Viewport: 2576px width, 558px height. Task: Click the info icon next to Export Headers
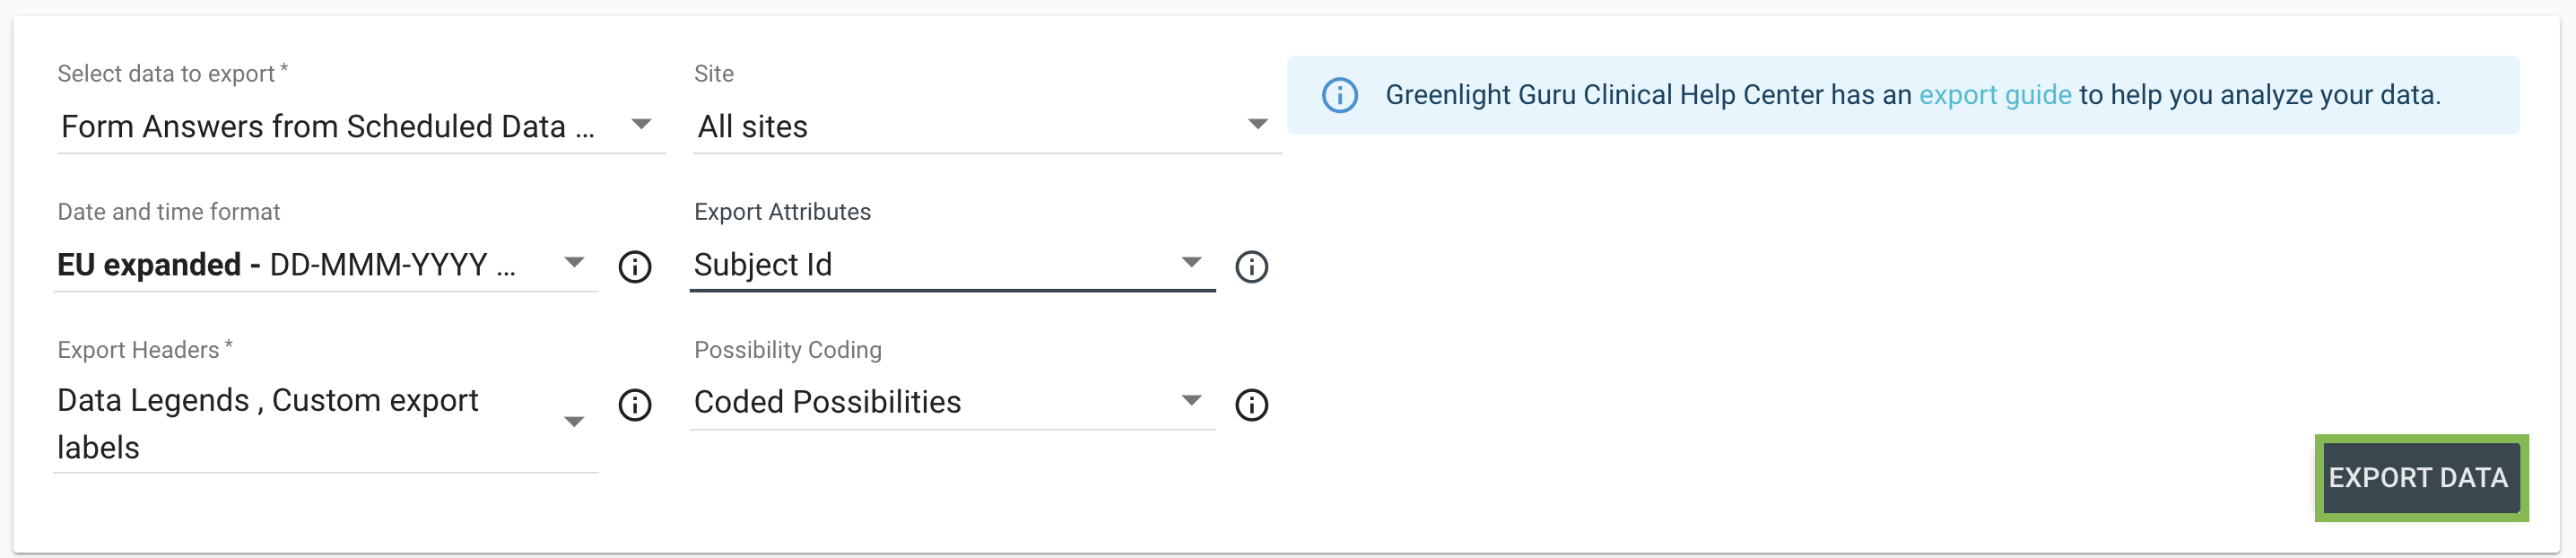636,405
